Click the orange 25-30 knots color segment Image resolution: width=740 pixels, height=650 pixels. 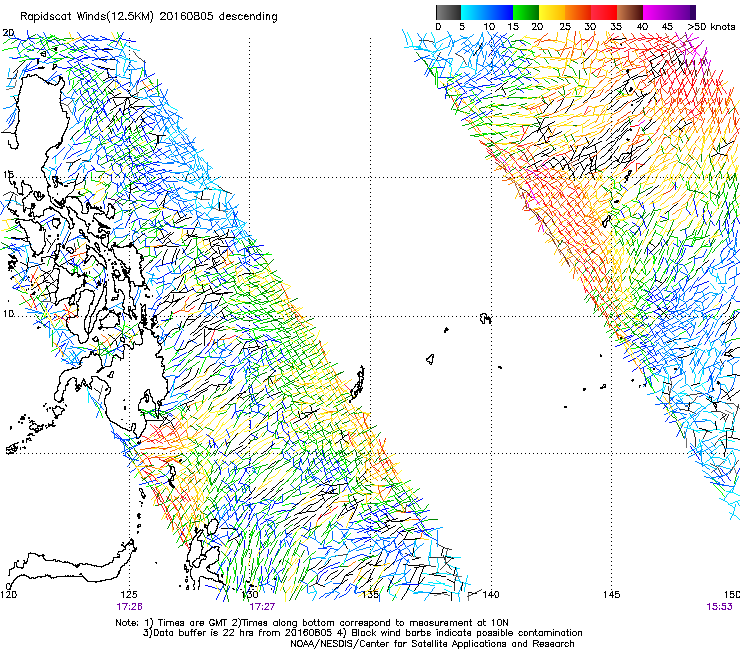(x=578, y=12)
